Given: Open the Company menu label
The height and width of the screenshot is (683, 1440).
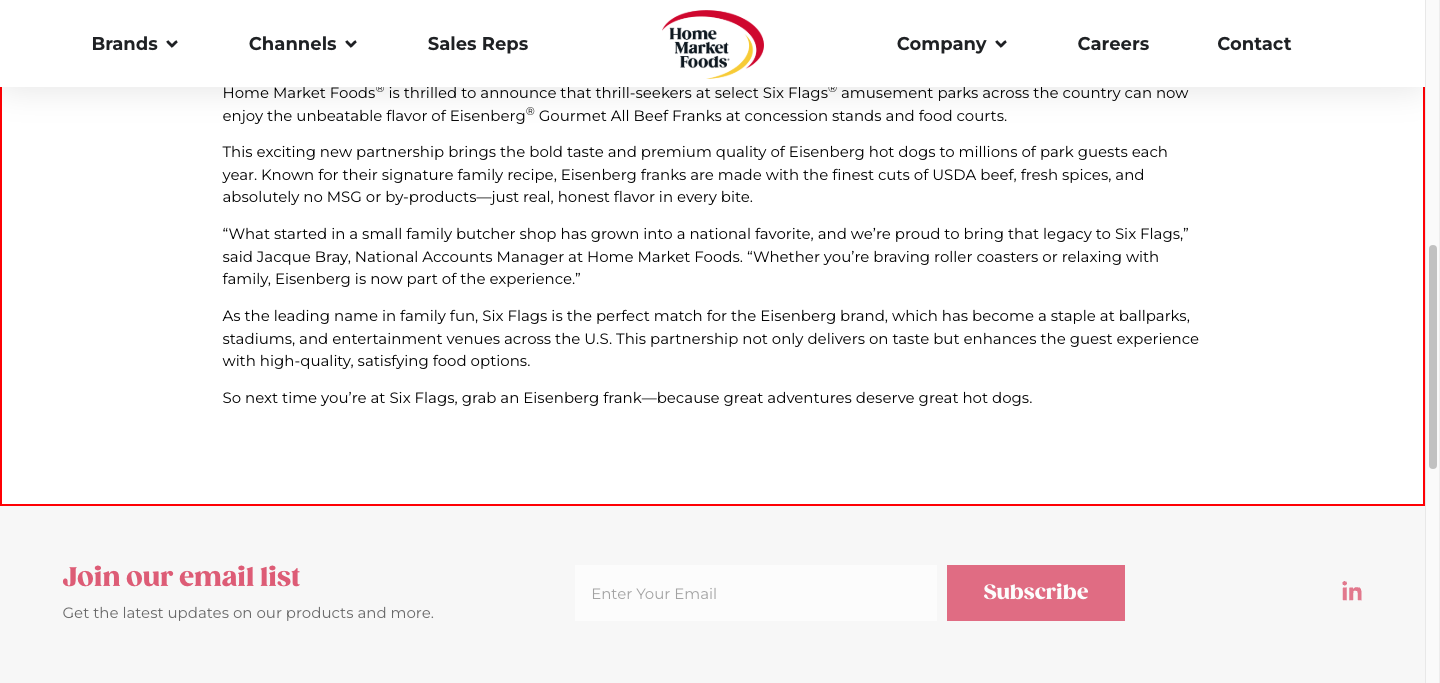Looking at the screenshot, I should click(x=941, y=44).
